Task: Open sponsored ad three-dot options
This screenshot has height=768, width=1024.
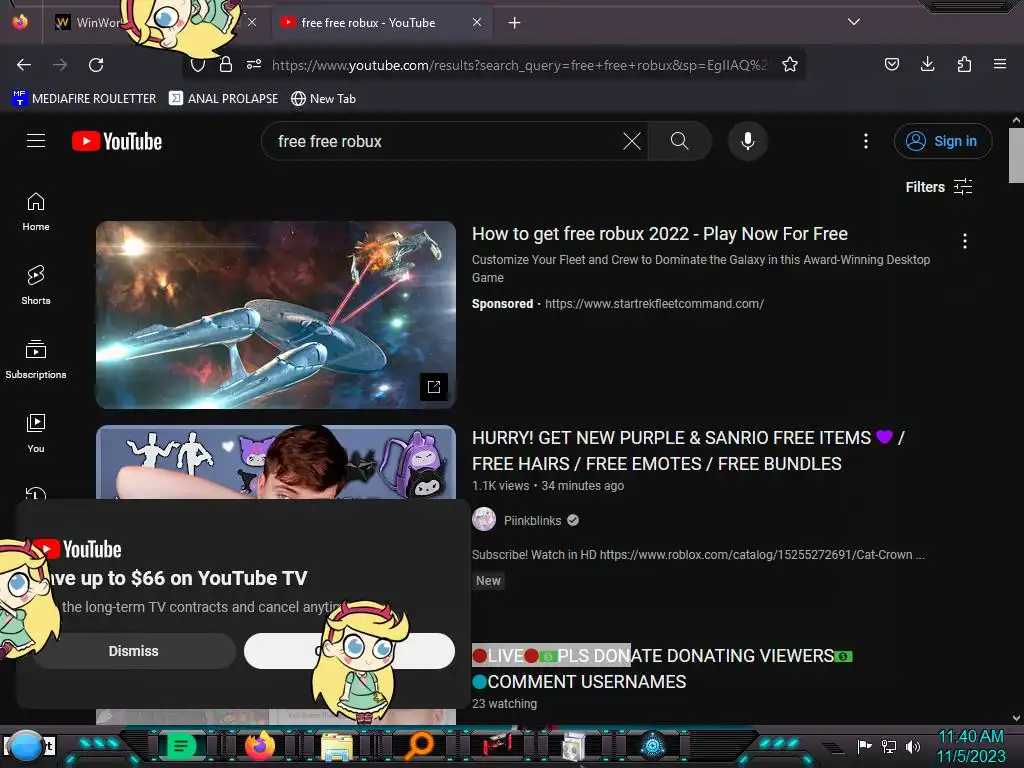Action: tap(965, 241)
